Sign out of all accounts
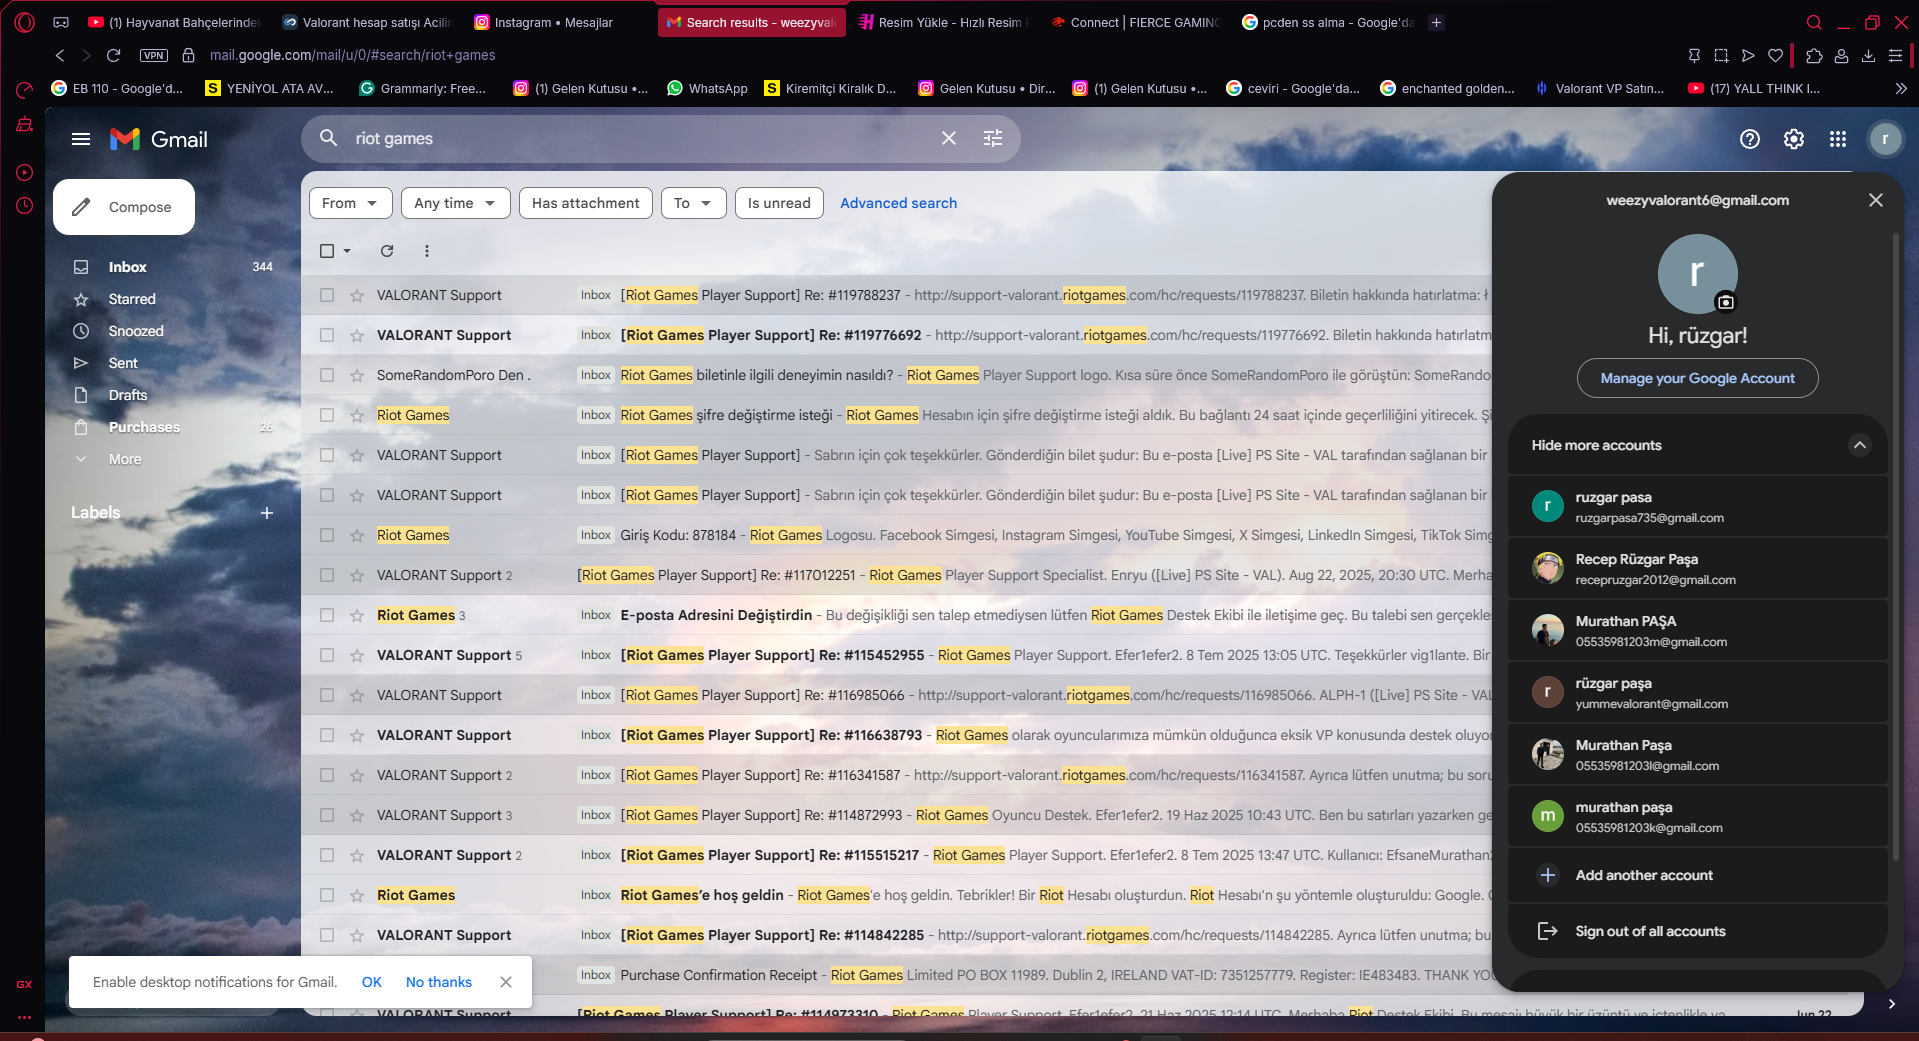 pos(1697,931)
